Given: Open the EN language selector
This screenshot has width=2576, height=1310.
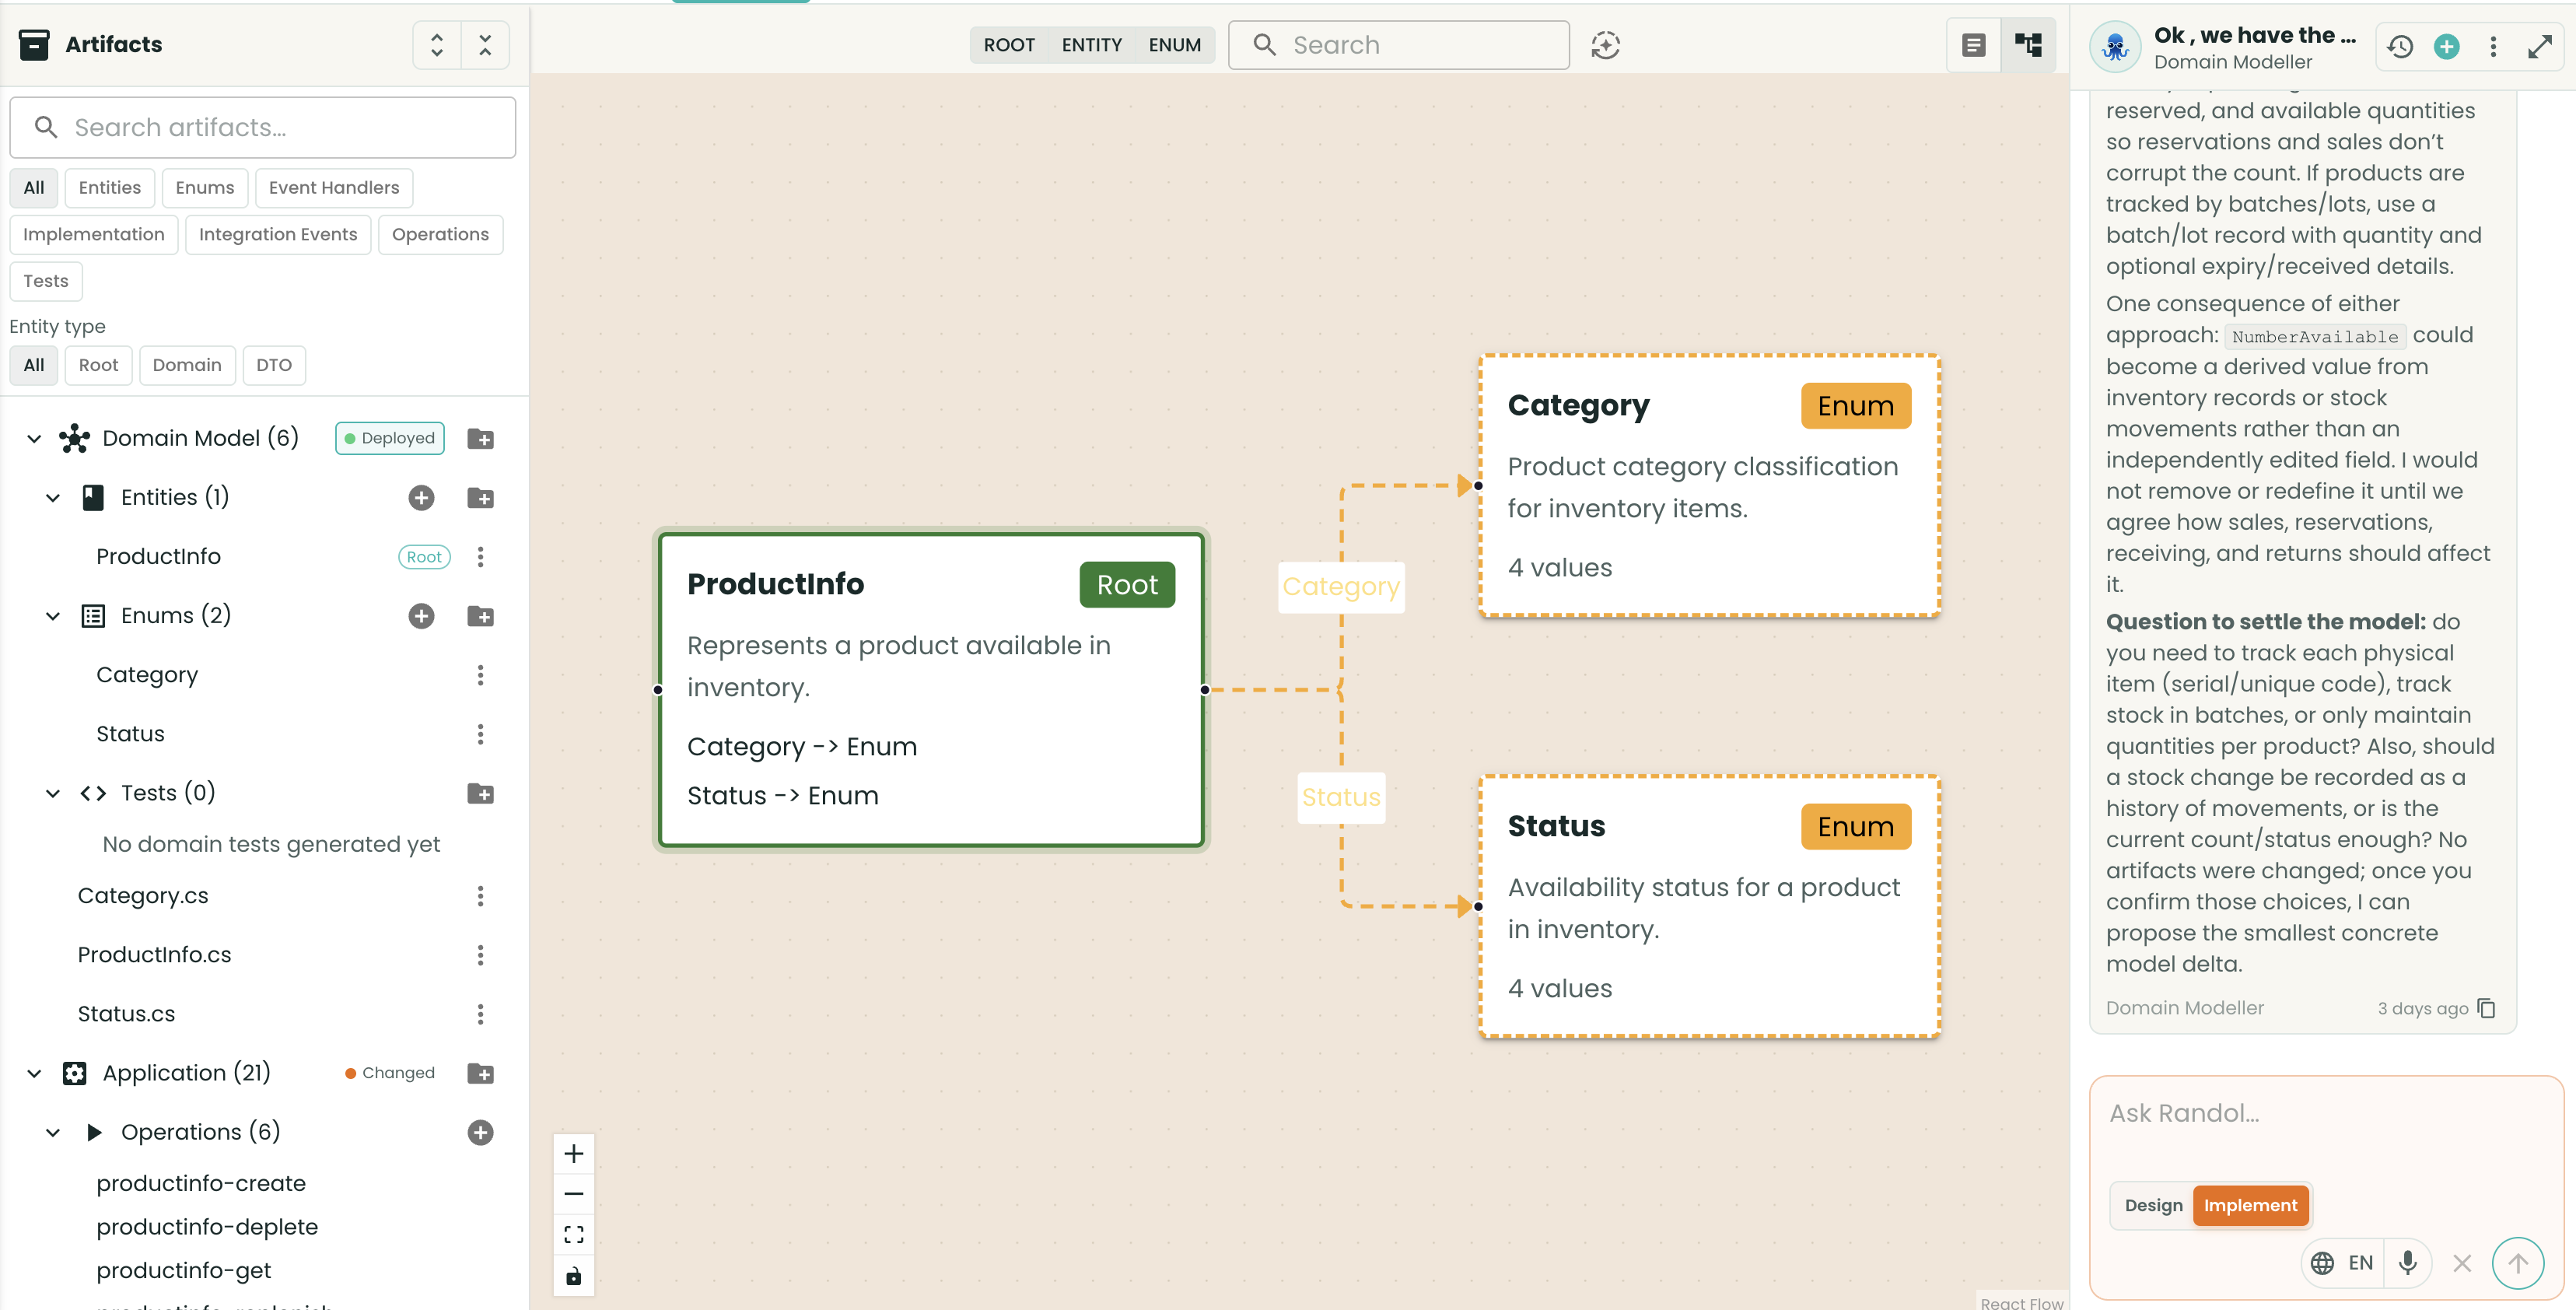Looking at the screenshot, I should [x=2342, y=1262].
